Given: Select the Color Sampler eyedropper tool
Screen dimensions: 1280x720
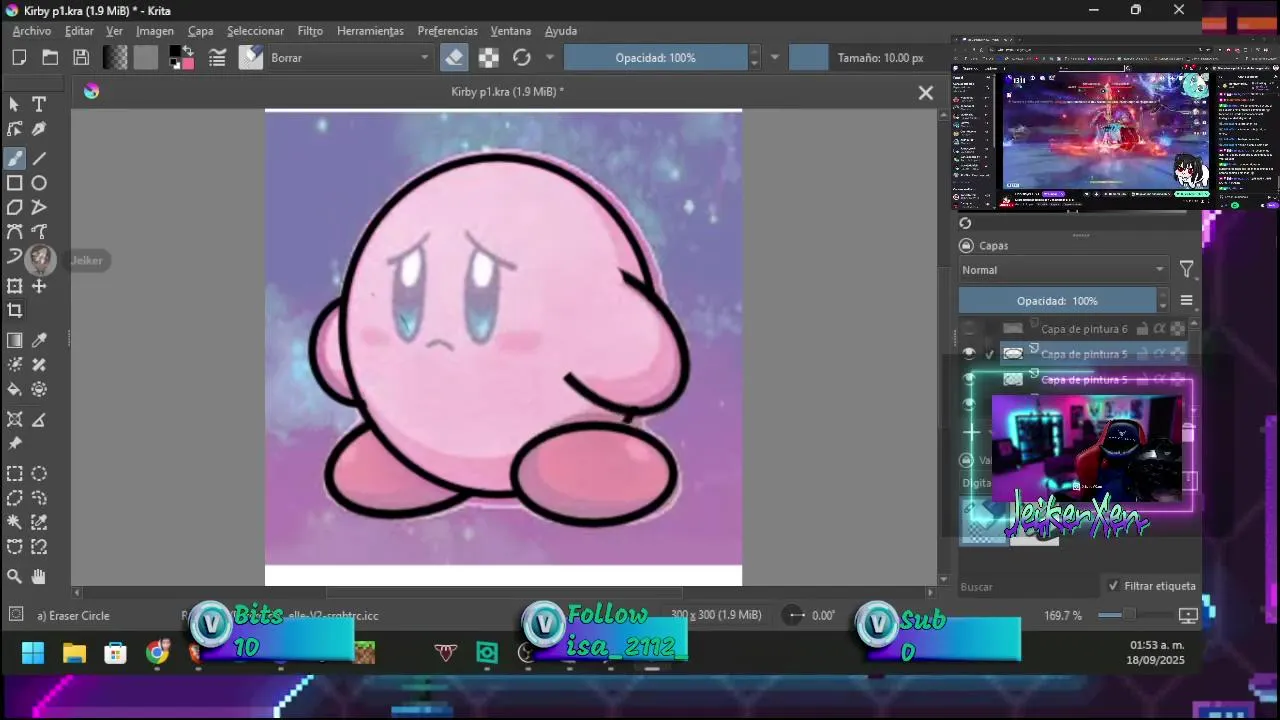Looking at the screenshot, I should coord(39,341).
